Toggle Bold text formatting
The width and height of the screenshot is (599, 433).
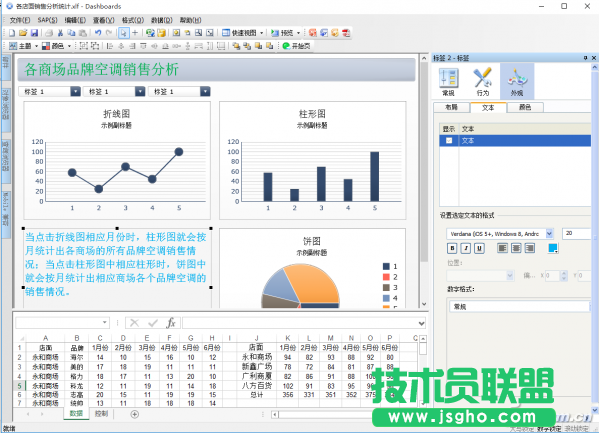452,248
